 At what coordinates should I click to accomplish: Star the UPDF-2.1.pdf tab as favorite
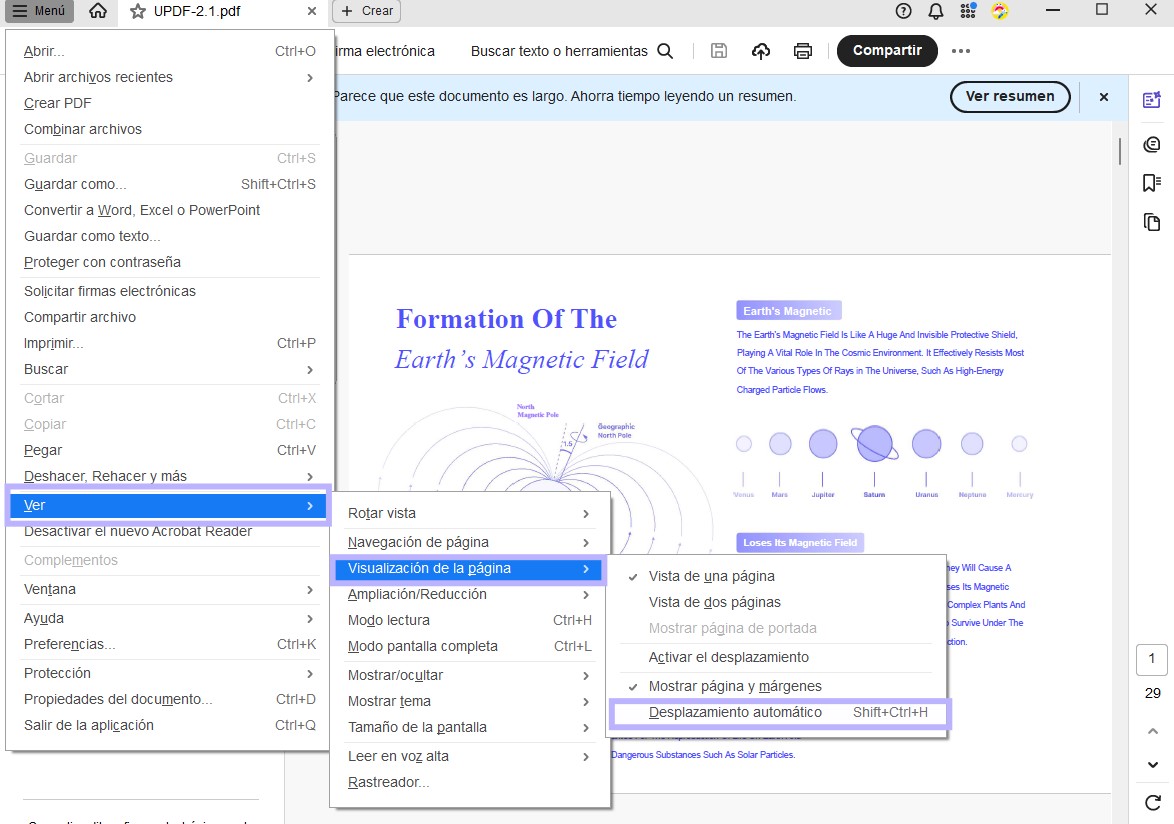138,11
